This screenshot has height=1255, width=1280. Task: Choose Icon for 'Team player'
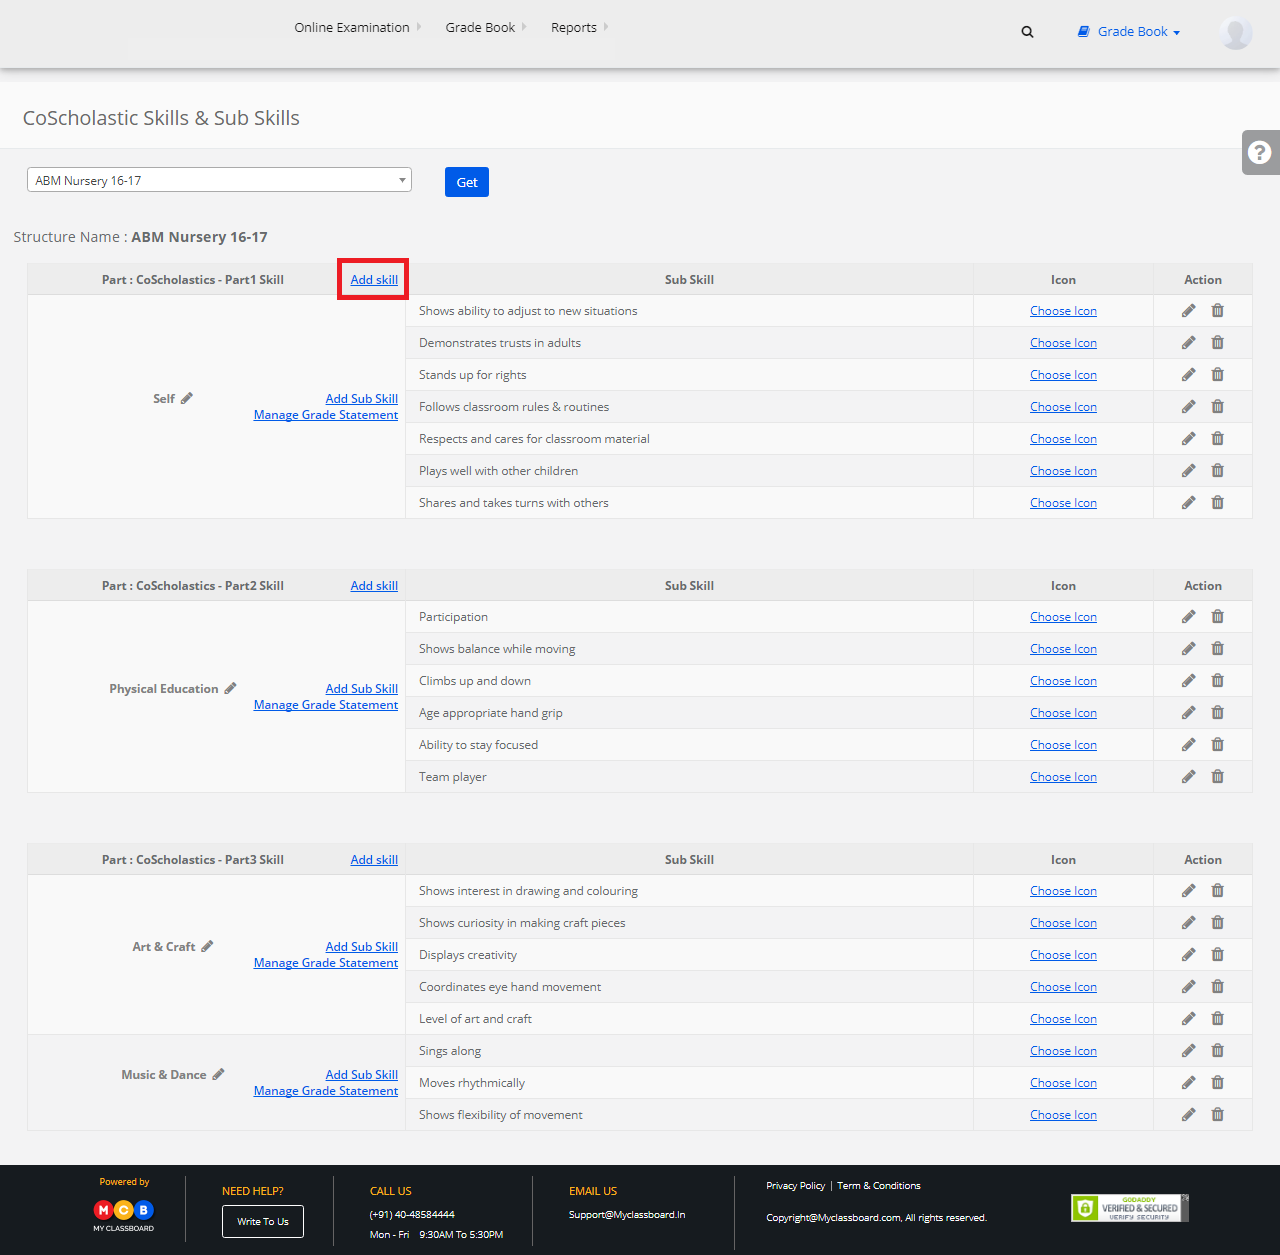(1063, 777)
